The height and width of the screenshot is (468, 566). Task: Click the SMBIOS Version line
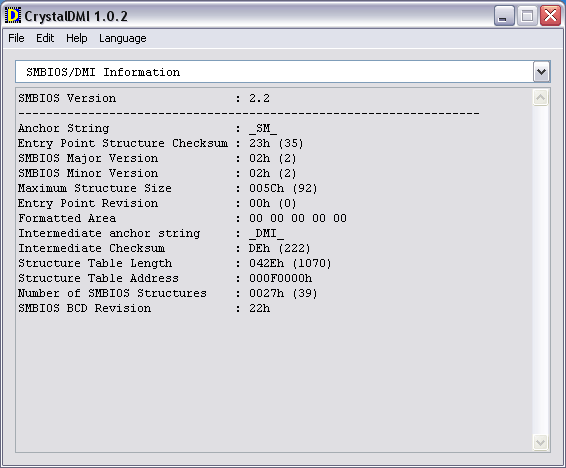pyautogui.click(x=144, y=99)
